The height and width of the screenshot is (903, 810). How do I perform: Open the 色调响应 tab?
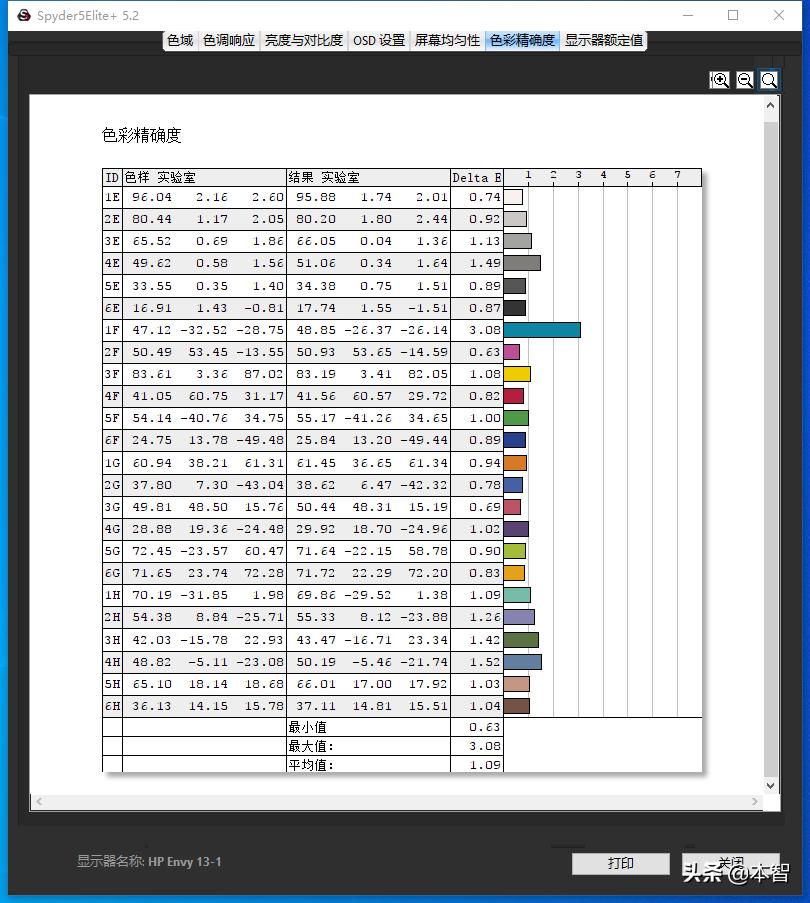(x=229, y=41)
